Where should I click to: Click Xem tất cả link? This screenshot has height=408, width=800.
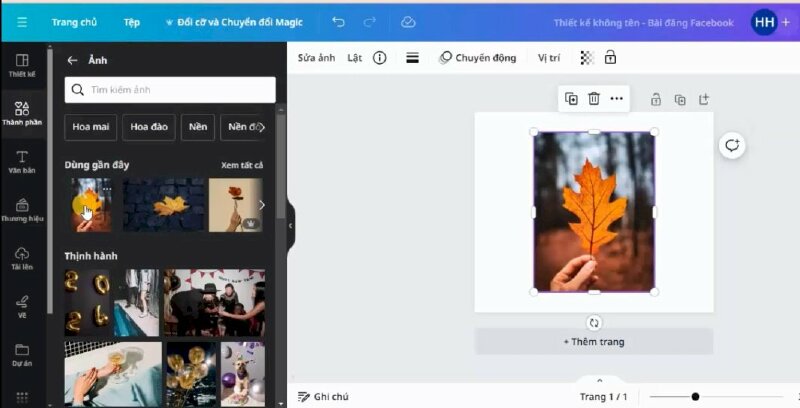242,165
